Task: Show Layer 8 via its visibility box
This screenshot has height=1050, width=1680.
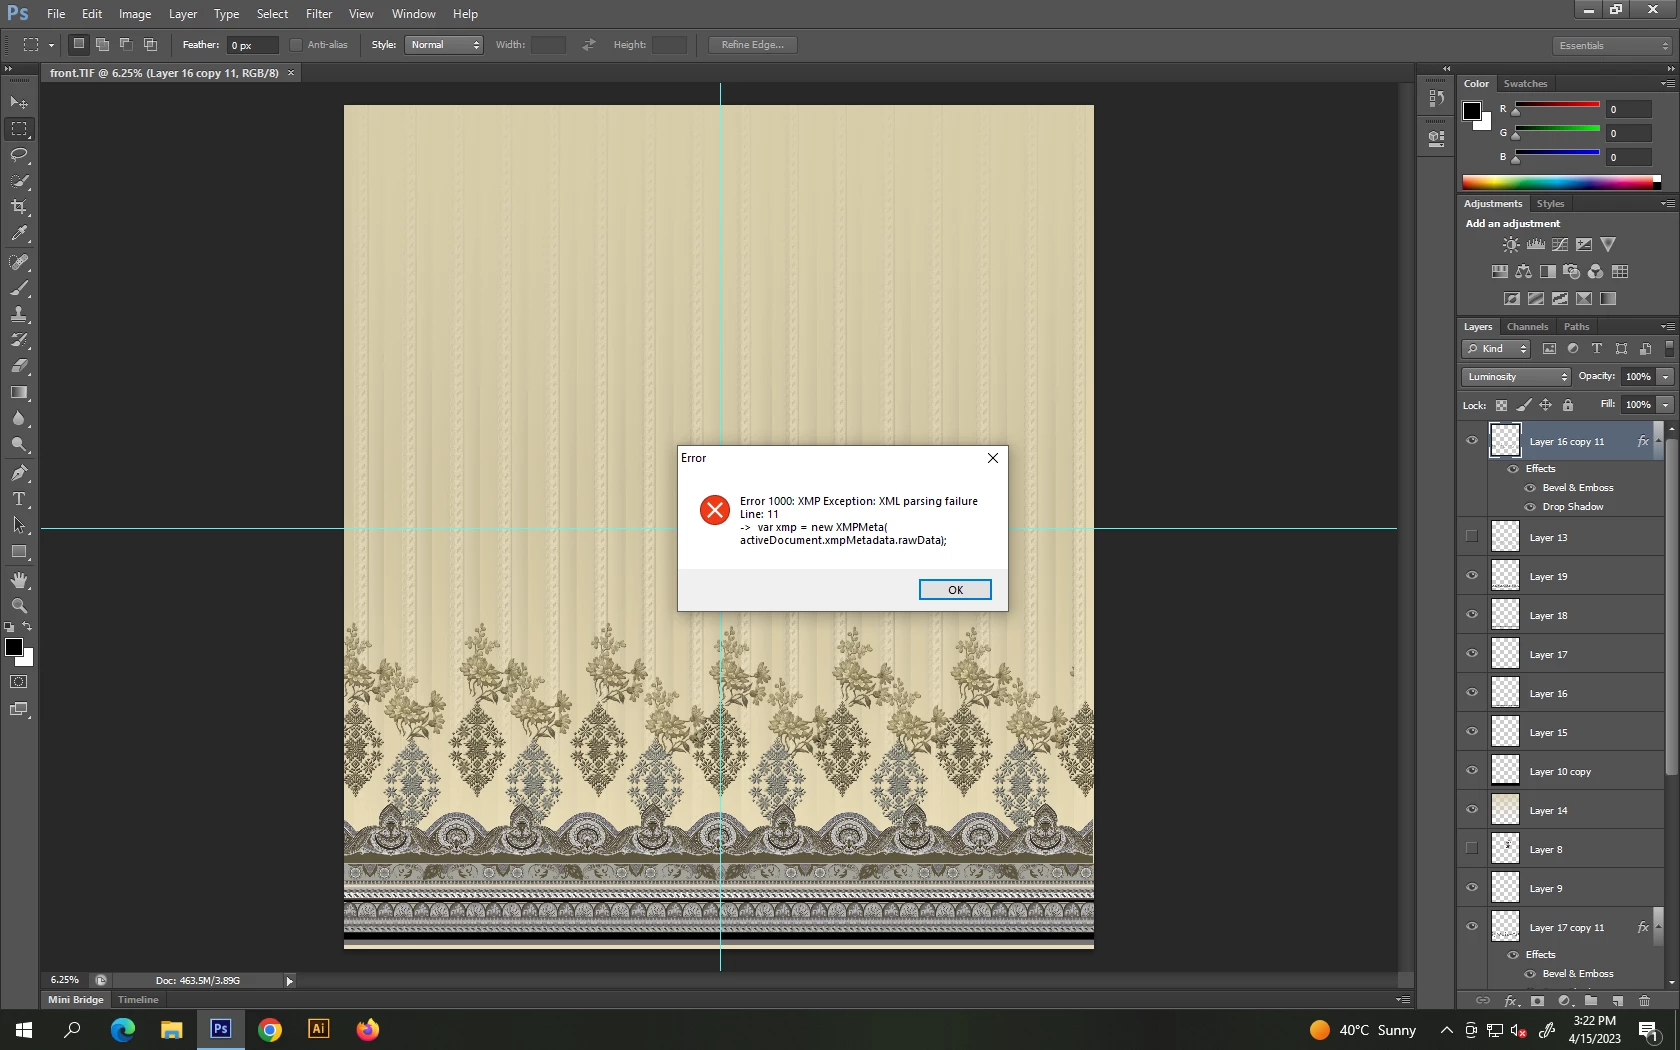Action: 1472,848
